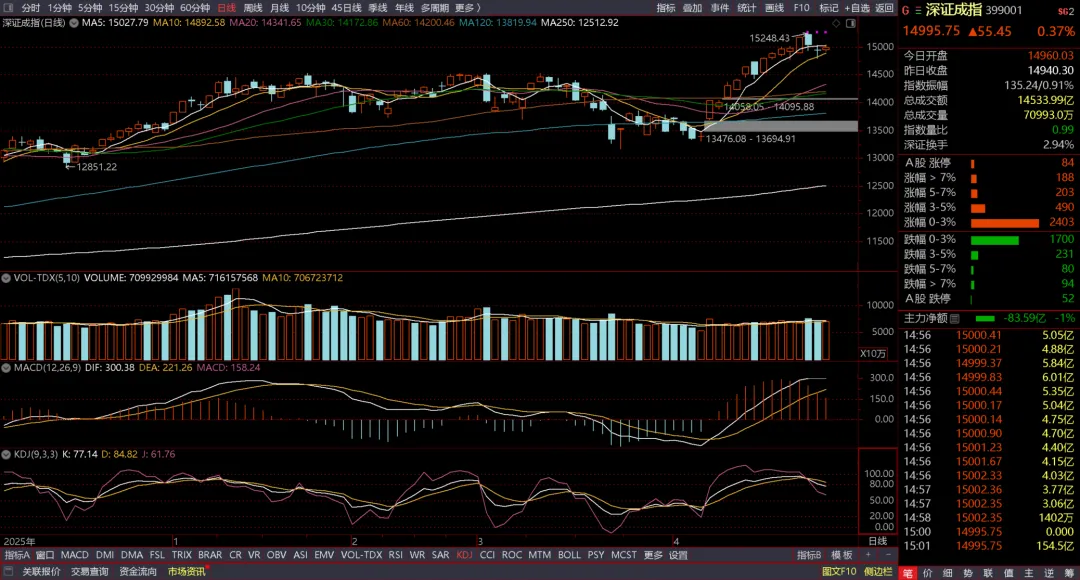Open the 指标 menu in top bar

[x=665, y=8]
